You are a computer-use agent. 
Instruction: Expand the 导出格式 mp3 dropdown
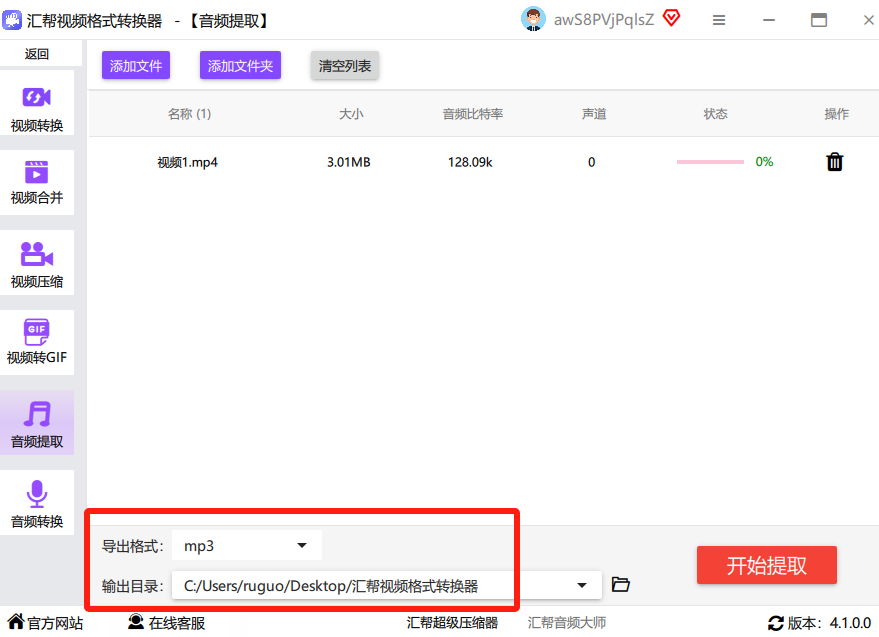247,546
